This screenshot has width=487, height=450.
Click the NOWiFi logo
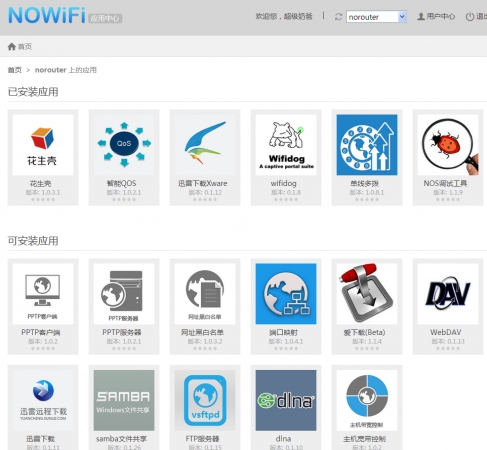[47, 15]
